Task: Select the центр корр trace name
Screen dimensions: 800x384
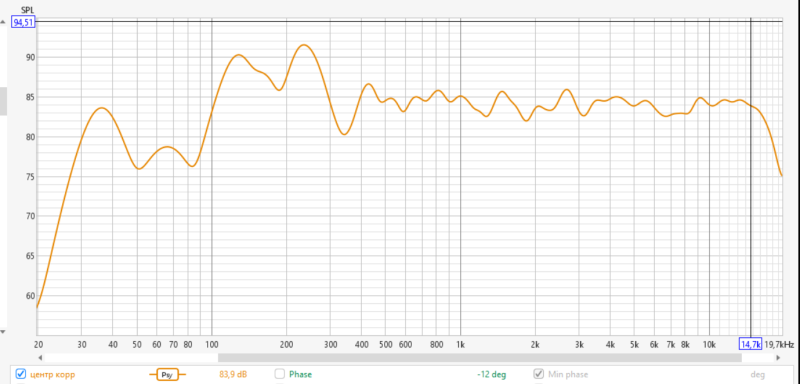Action: pyautogui.click(x=53, y=375)
